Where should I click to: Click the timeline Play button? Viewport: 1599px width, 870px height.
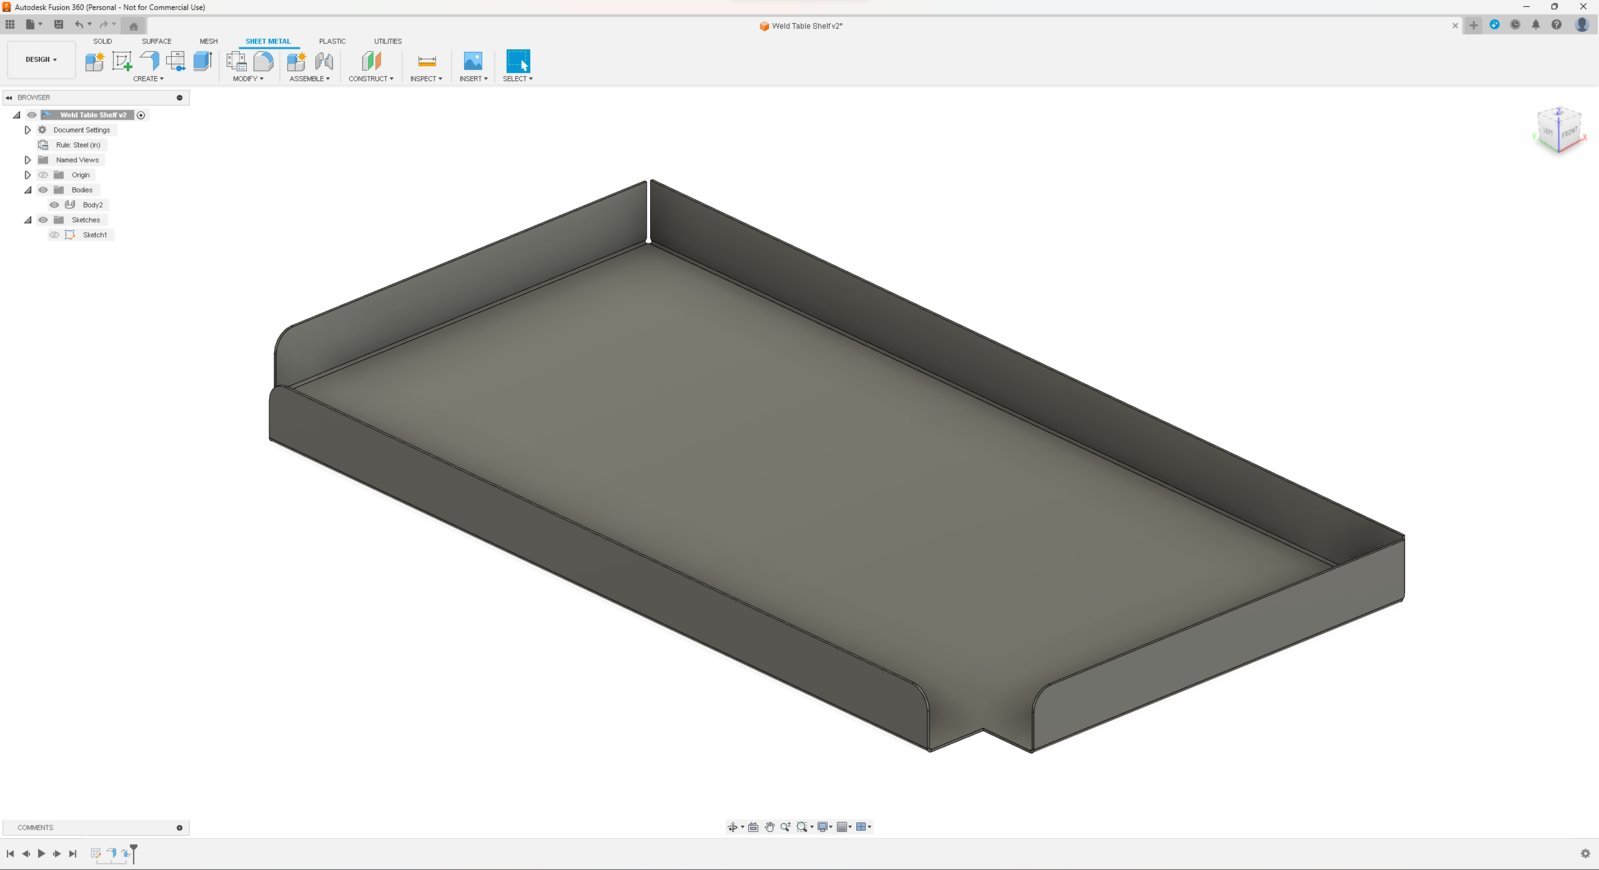41,854
